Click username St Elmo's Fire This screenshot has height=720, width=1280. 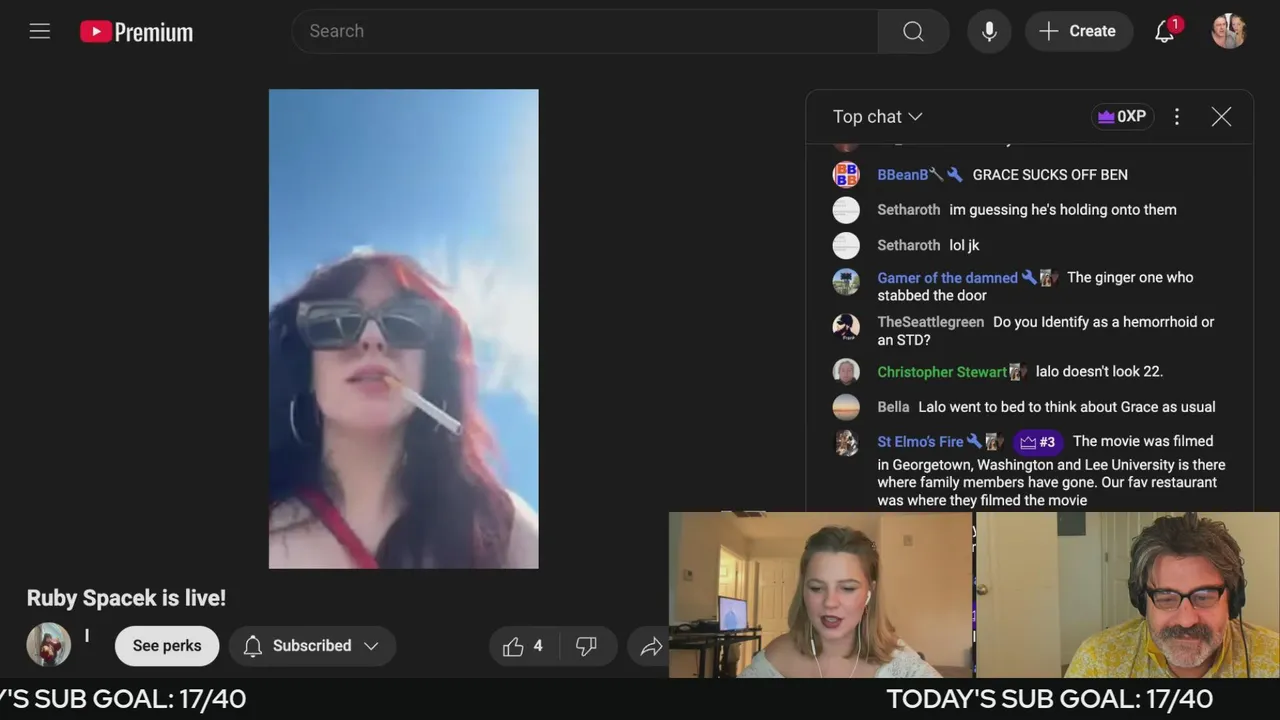click(x=920, y=442)
